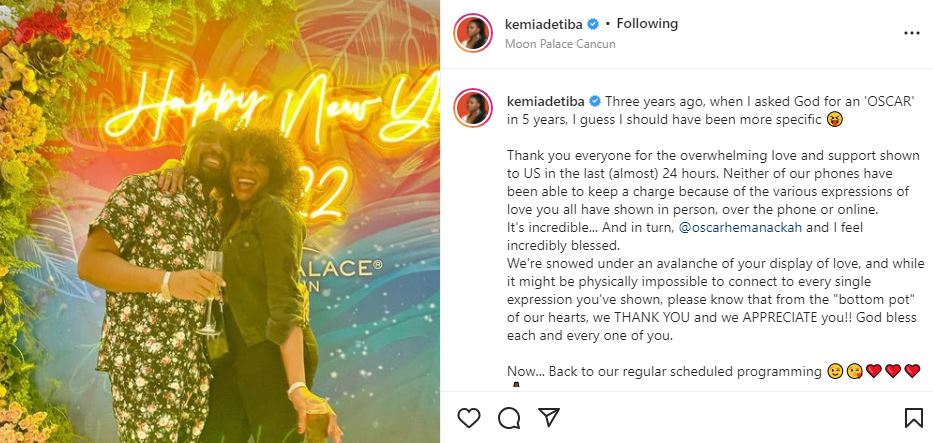The height and width of the screenshot is (443, 933).
Task: Like the post with the heart icon
Action: point(469,417)
